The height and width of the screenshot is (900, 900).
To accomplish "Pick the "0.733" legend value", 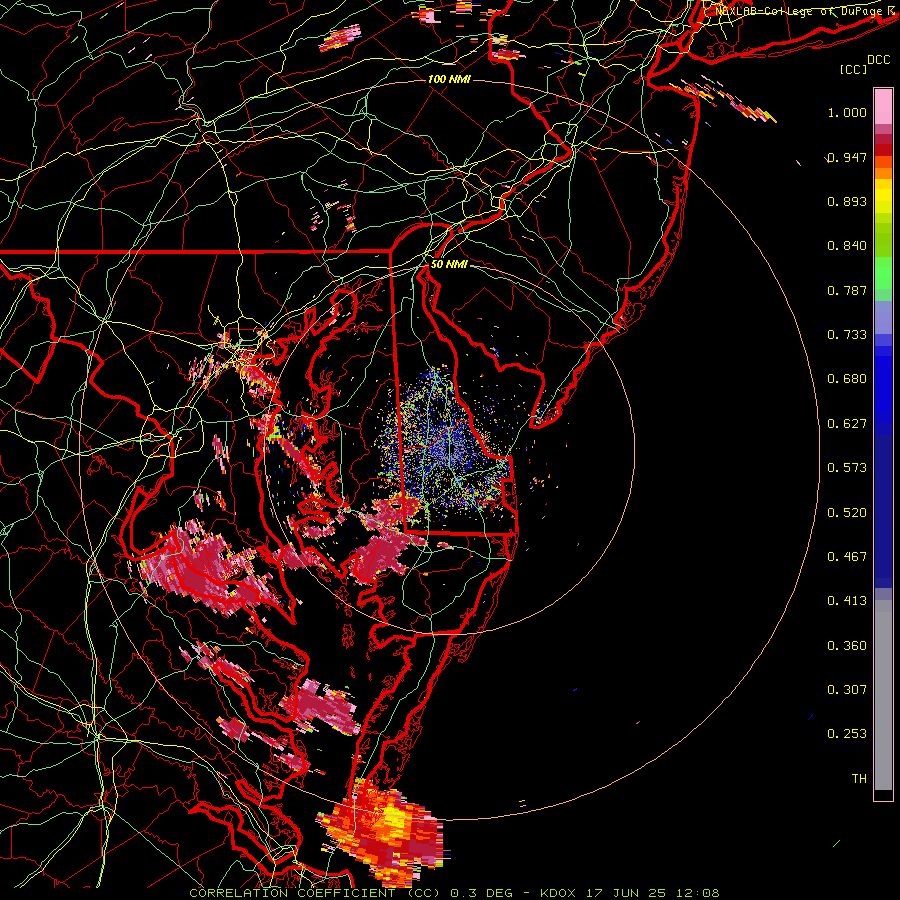I will coord(847,335).
